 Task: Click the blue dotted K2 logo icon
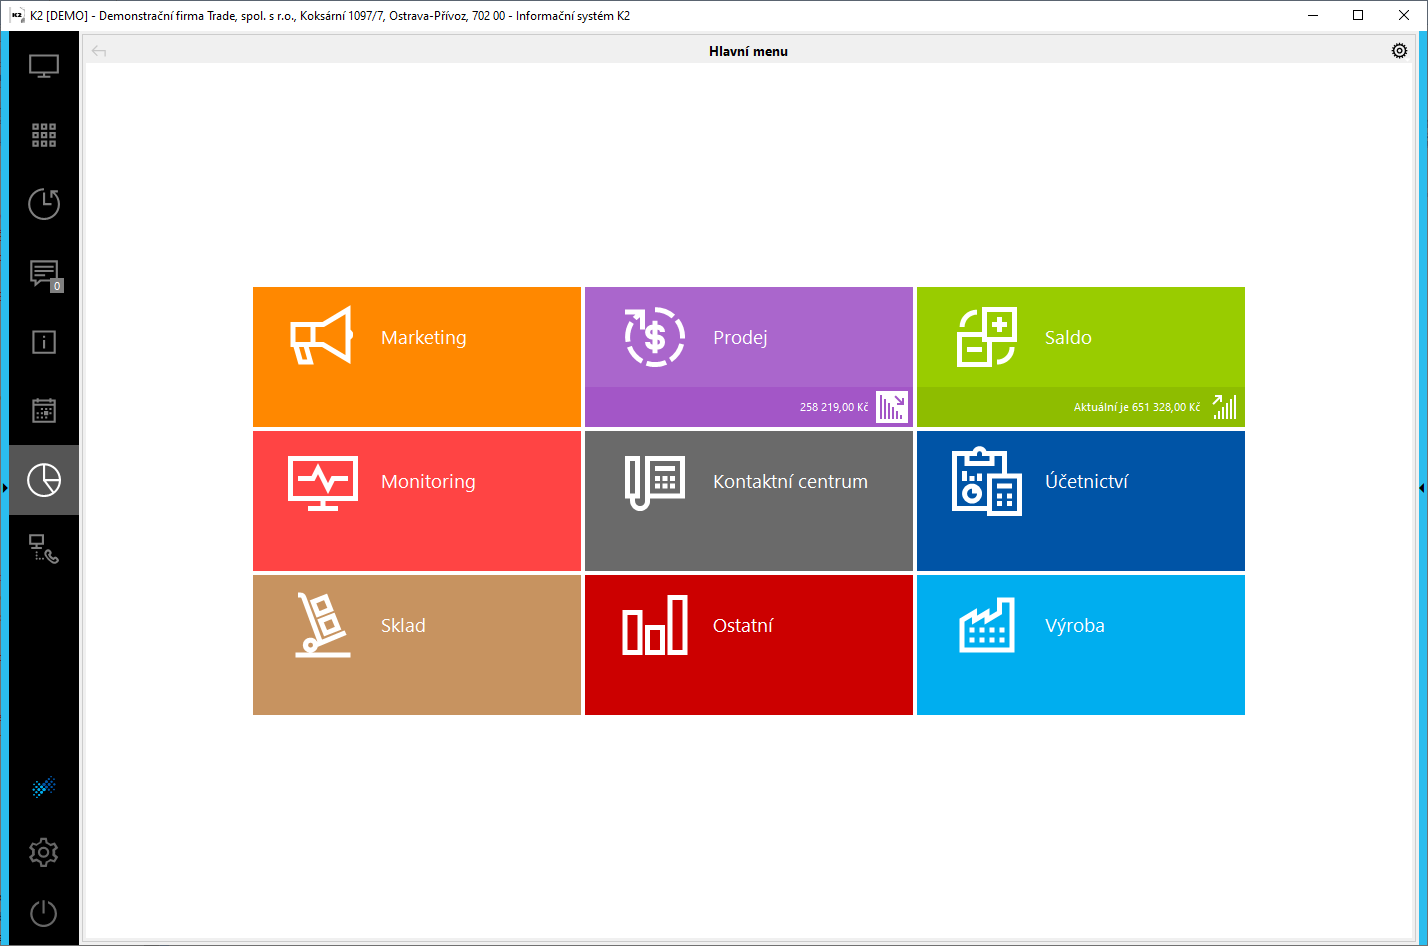point(43,788)
